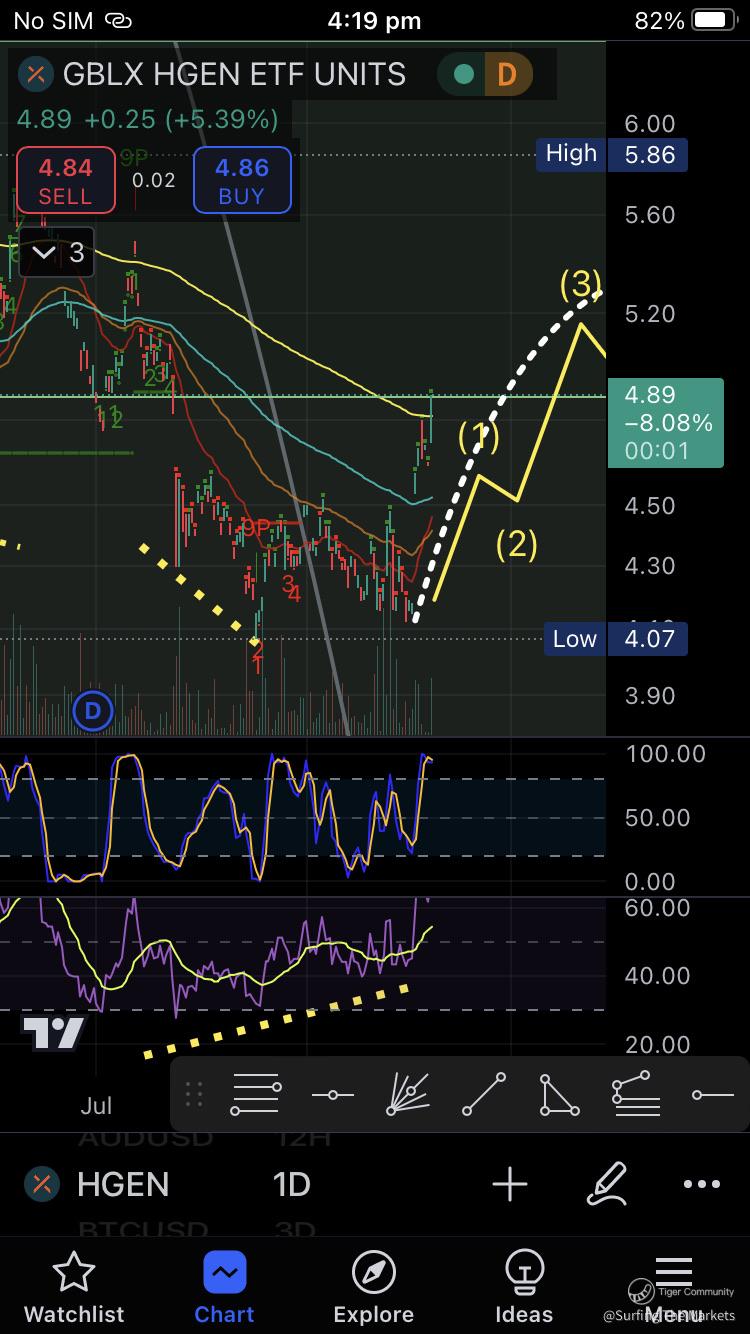Tap the Low 4.07 price label

(614, 639)
